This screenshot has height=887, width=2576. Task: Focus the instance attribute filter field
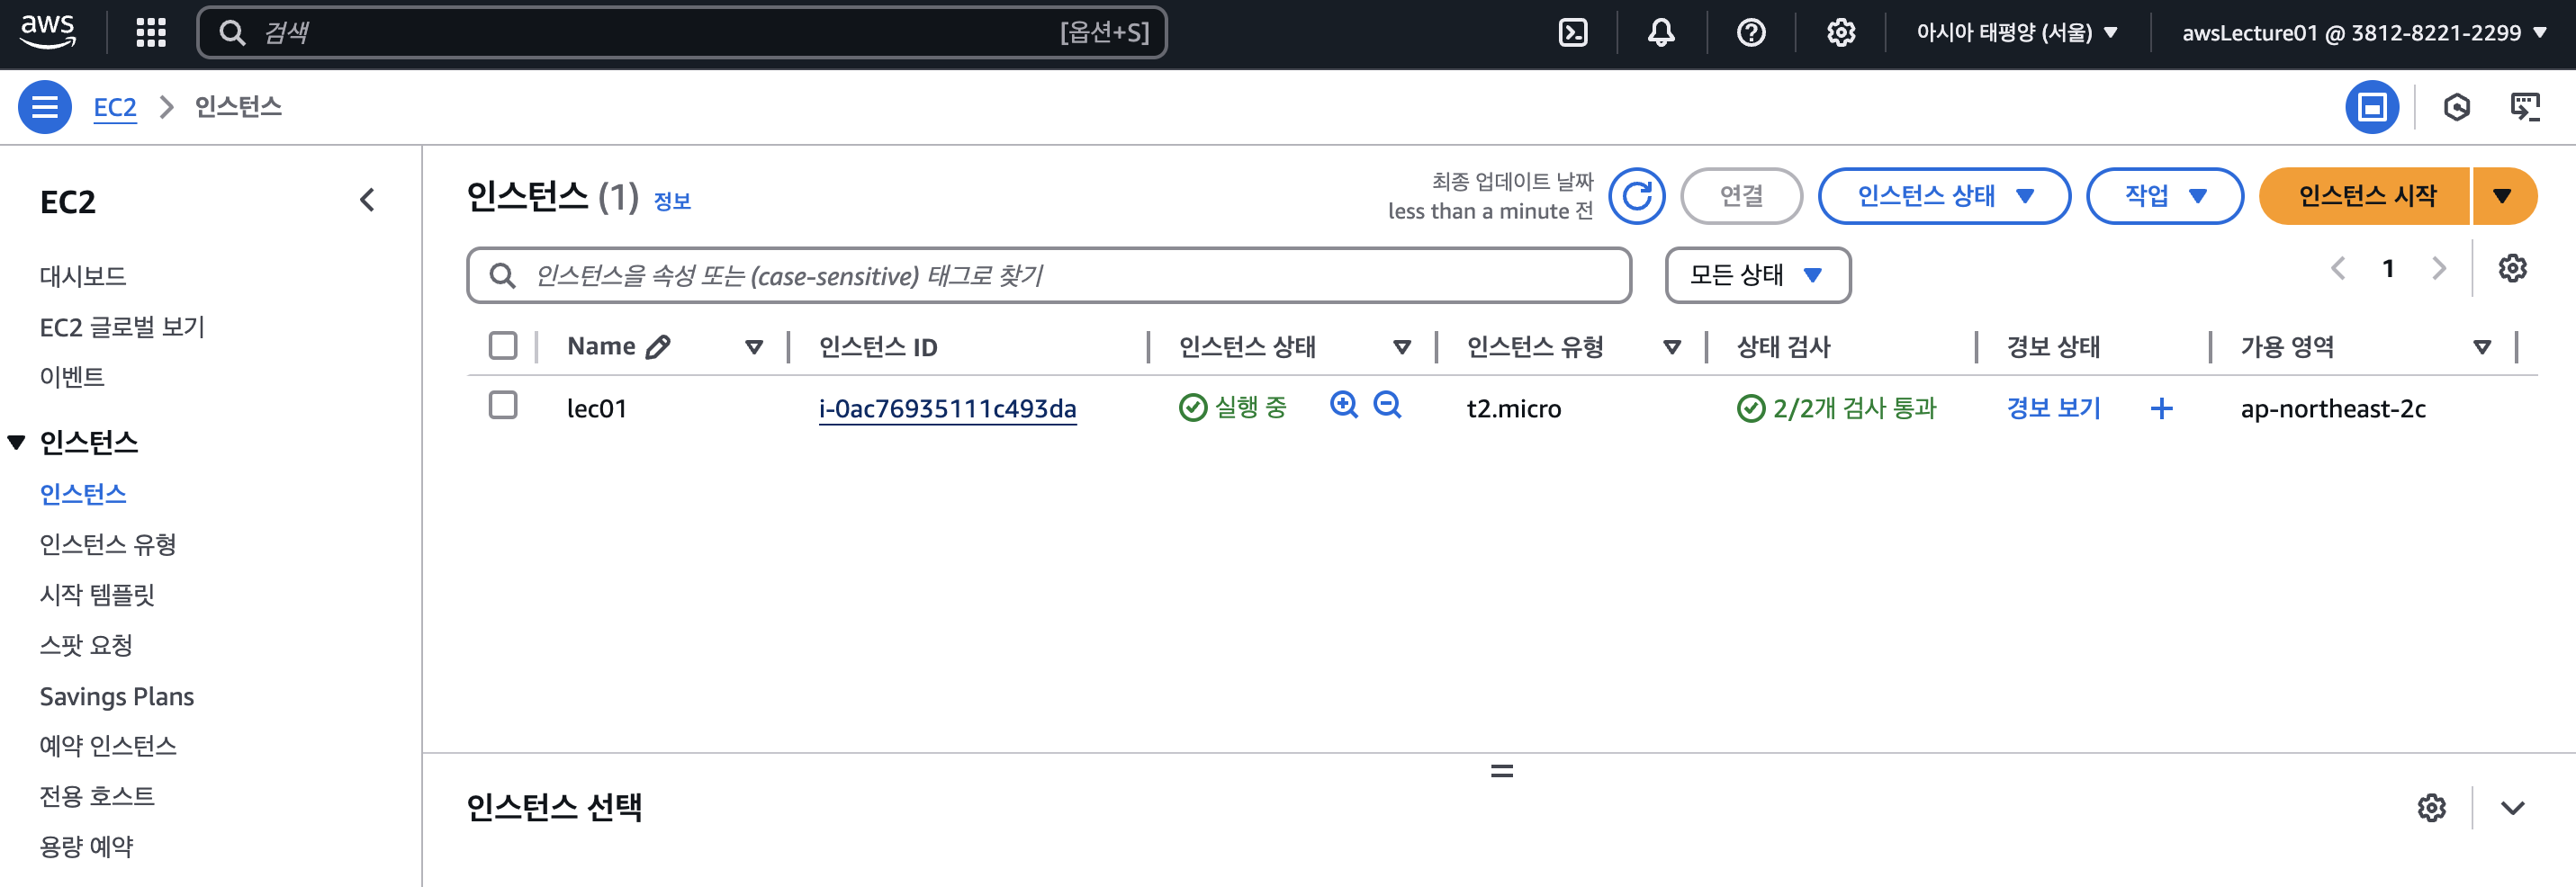click(1049, 275)
